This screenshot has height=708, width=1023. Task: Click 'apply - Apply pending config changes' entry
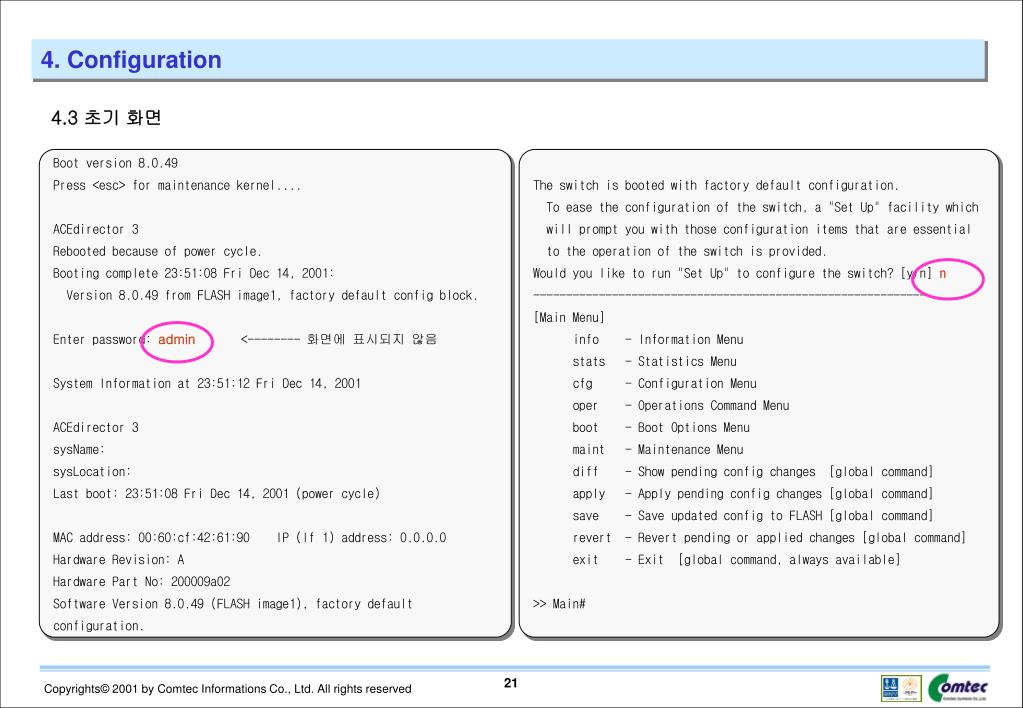[753, 494]
